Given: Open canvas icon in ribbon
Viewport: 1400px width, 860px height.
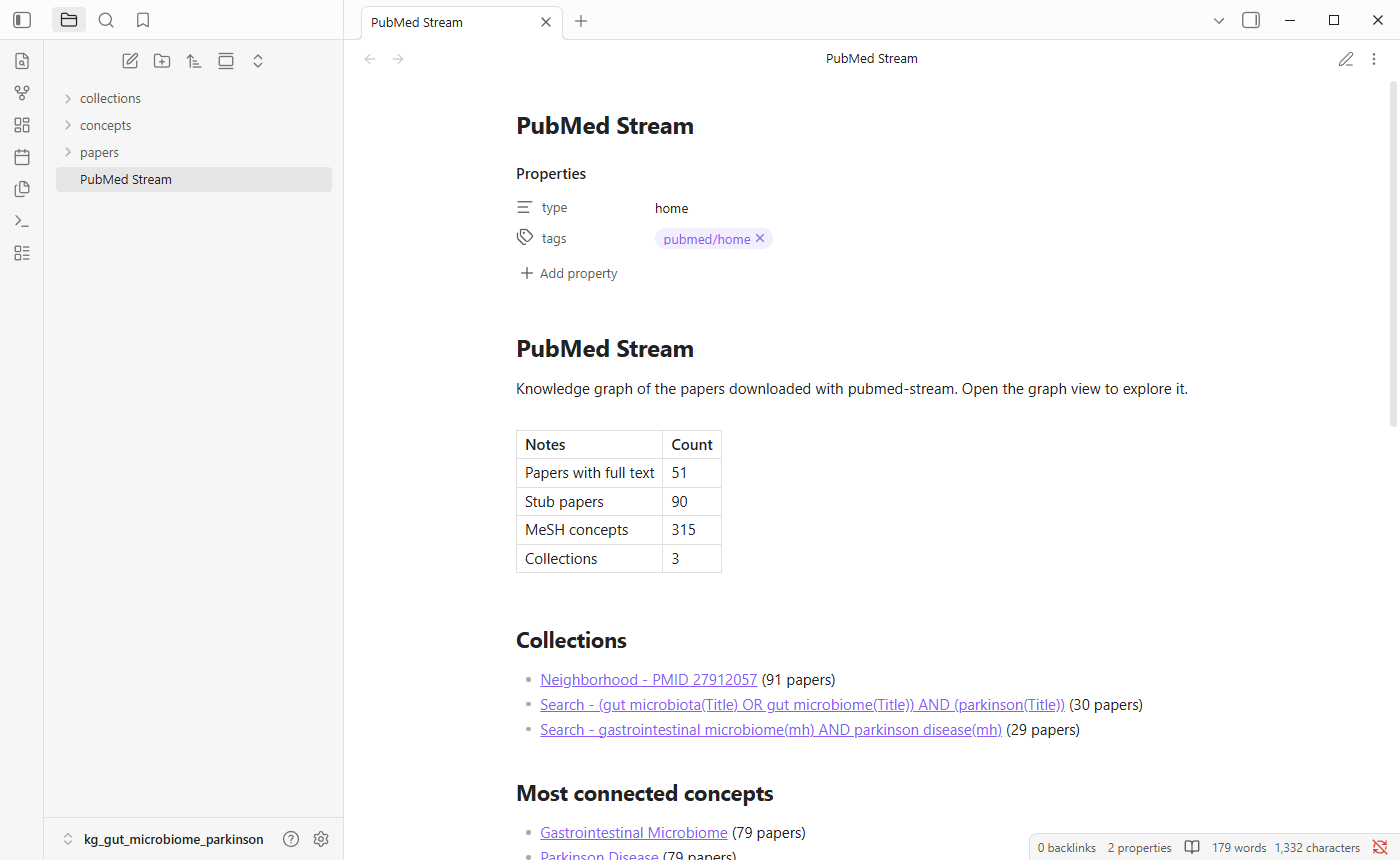Looking at the screenshot, I should coord(22,125).
